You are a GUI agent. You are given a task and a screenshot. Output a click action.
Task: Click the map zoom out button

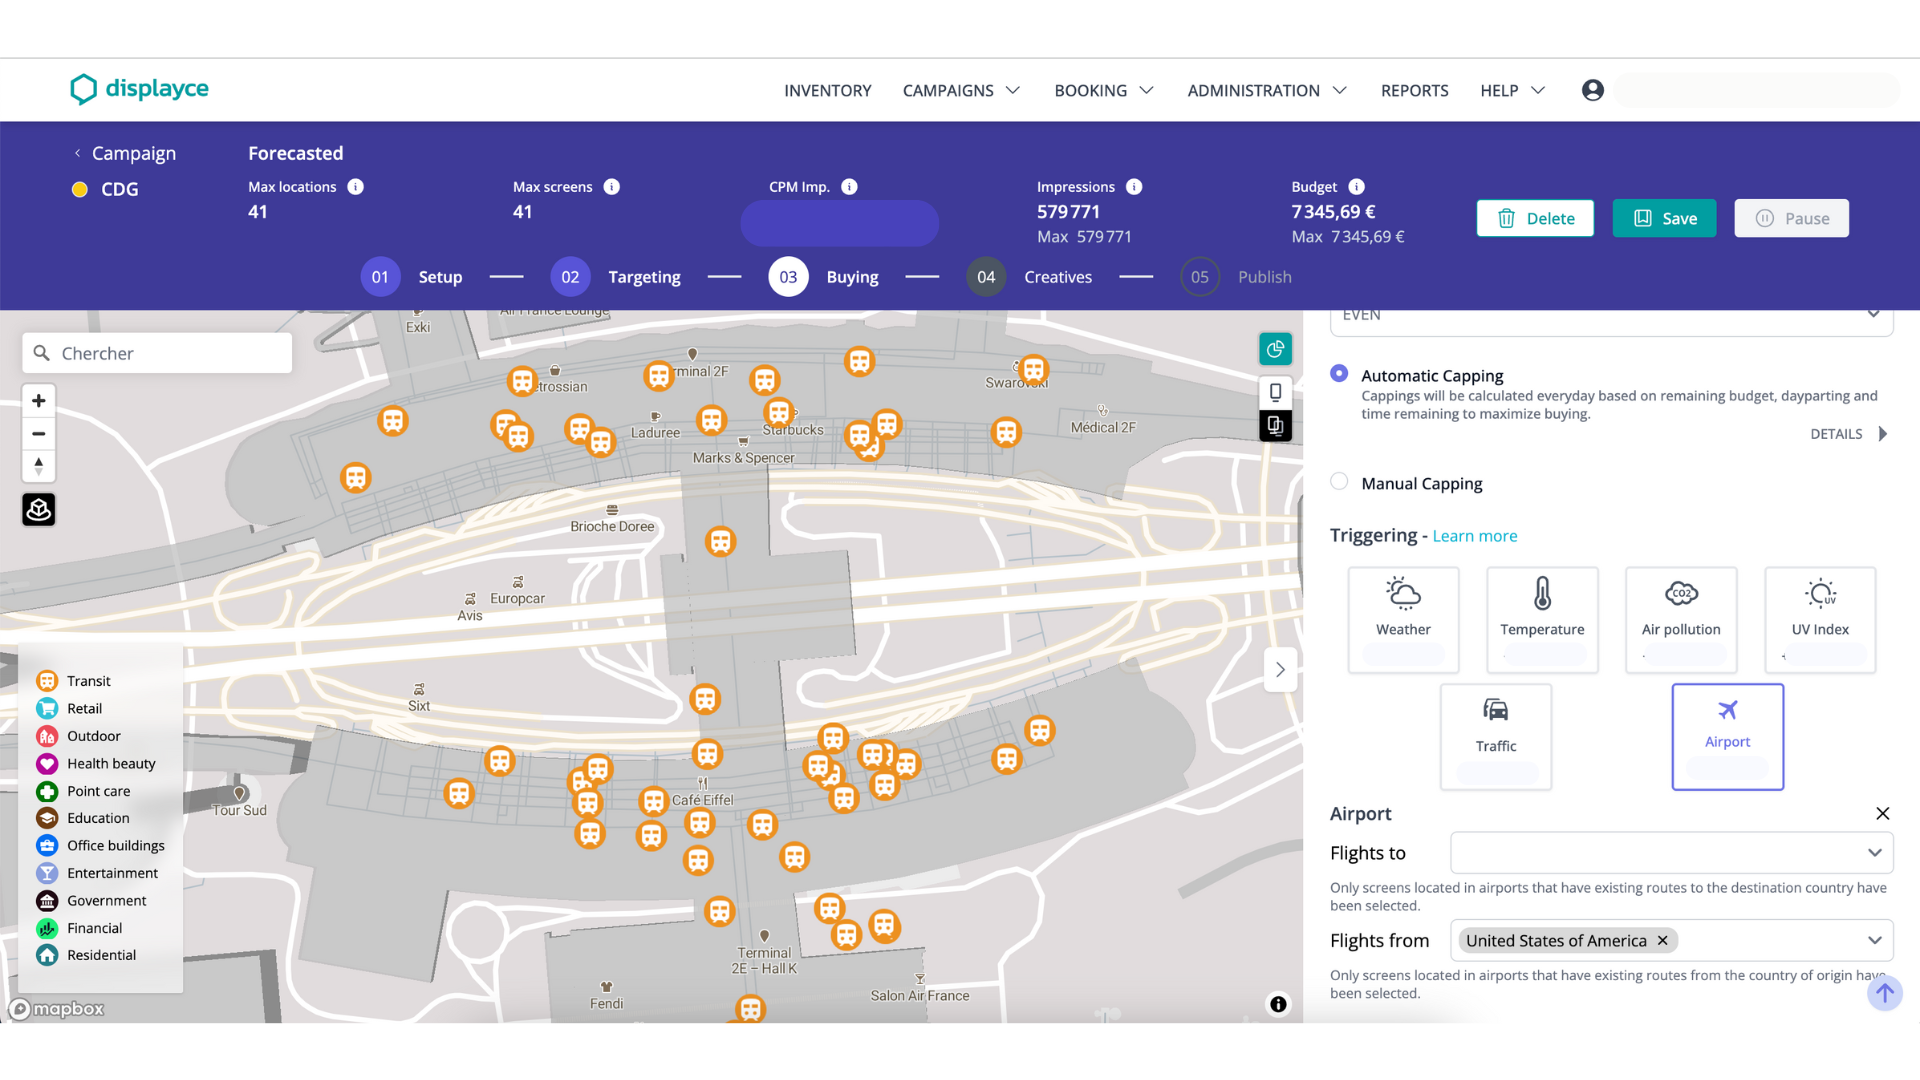pos(38,434)
